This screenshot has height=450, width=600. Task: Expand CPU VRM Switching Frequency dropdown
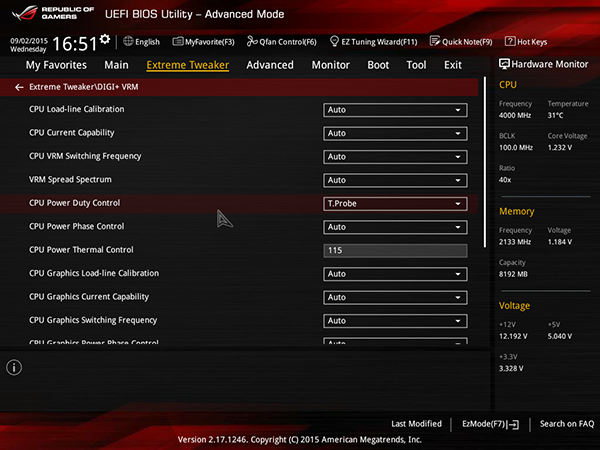tap(395, 157)
